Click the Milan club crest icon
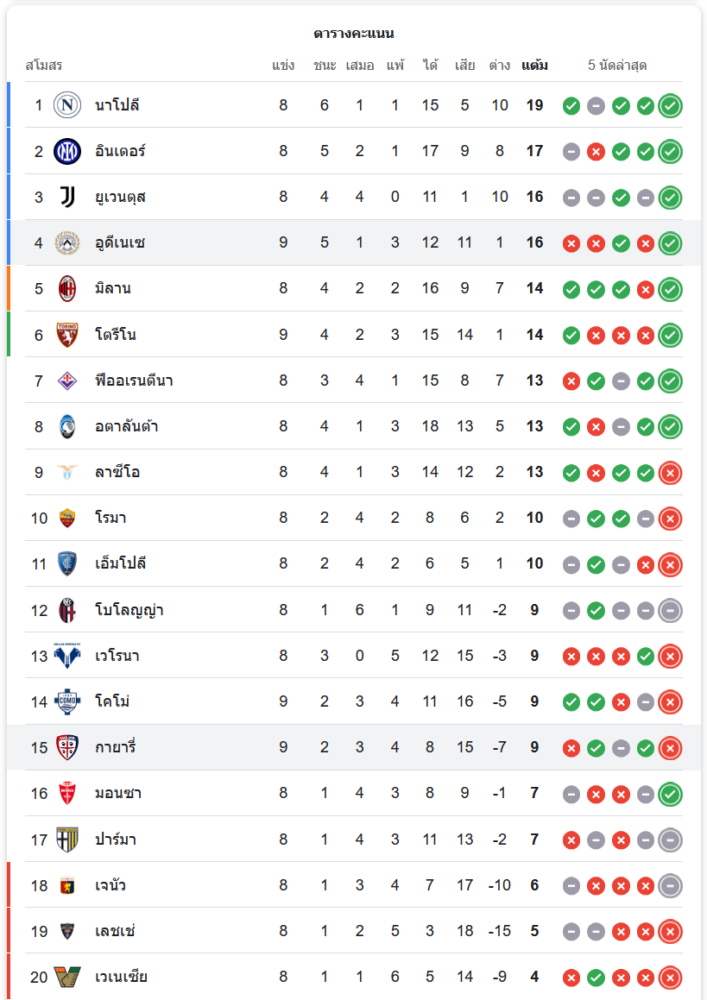Viewport: 707px width, 1000px height. 67,289
